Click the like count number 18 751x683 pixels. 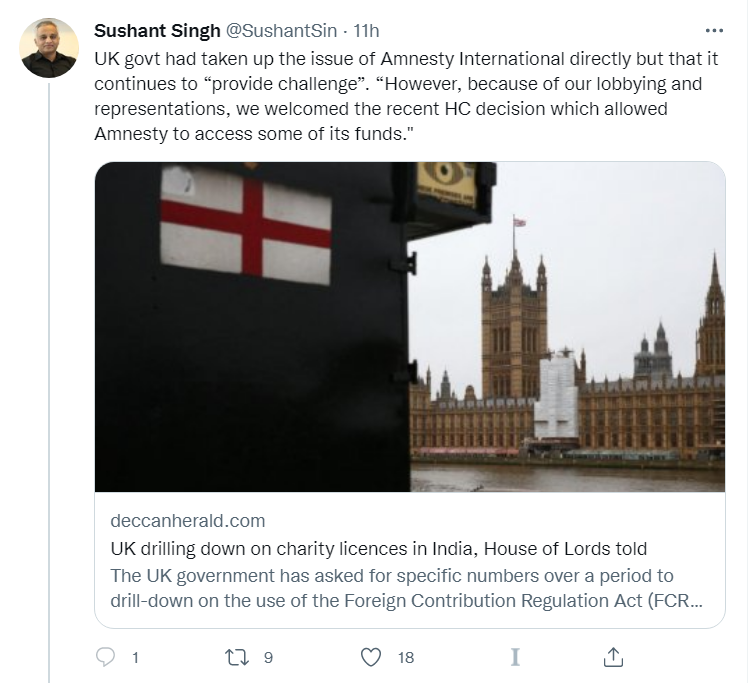tap(405, 658)
